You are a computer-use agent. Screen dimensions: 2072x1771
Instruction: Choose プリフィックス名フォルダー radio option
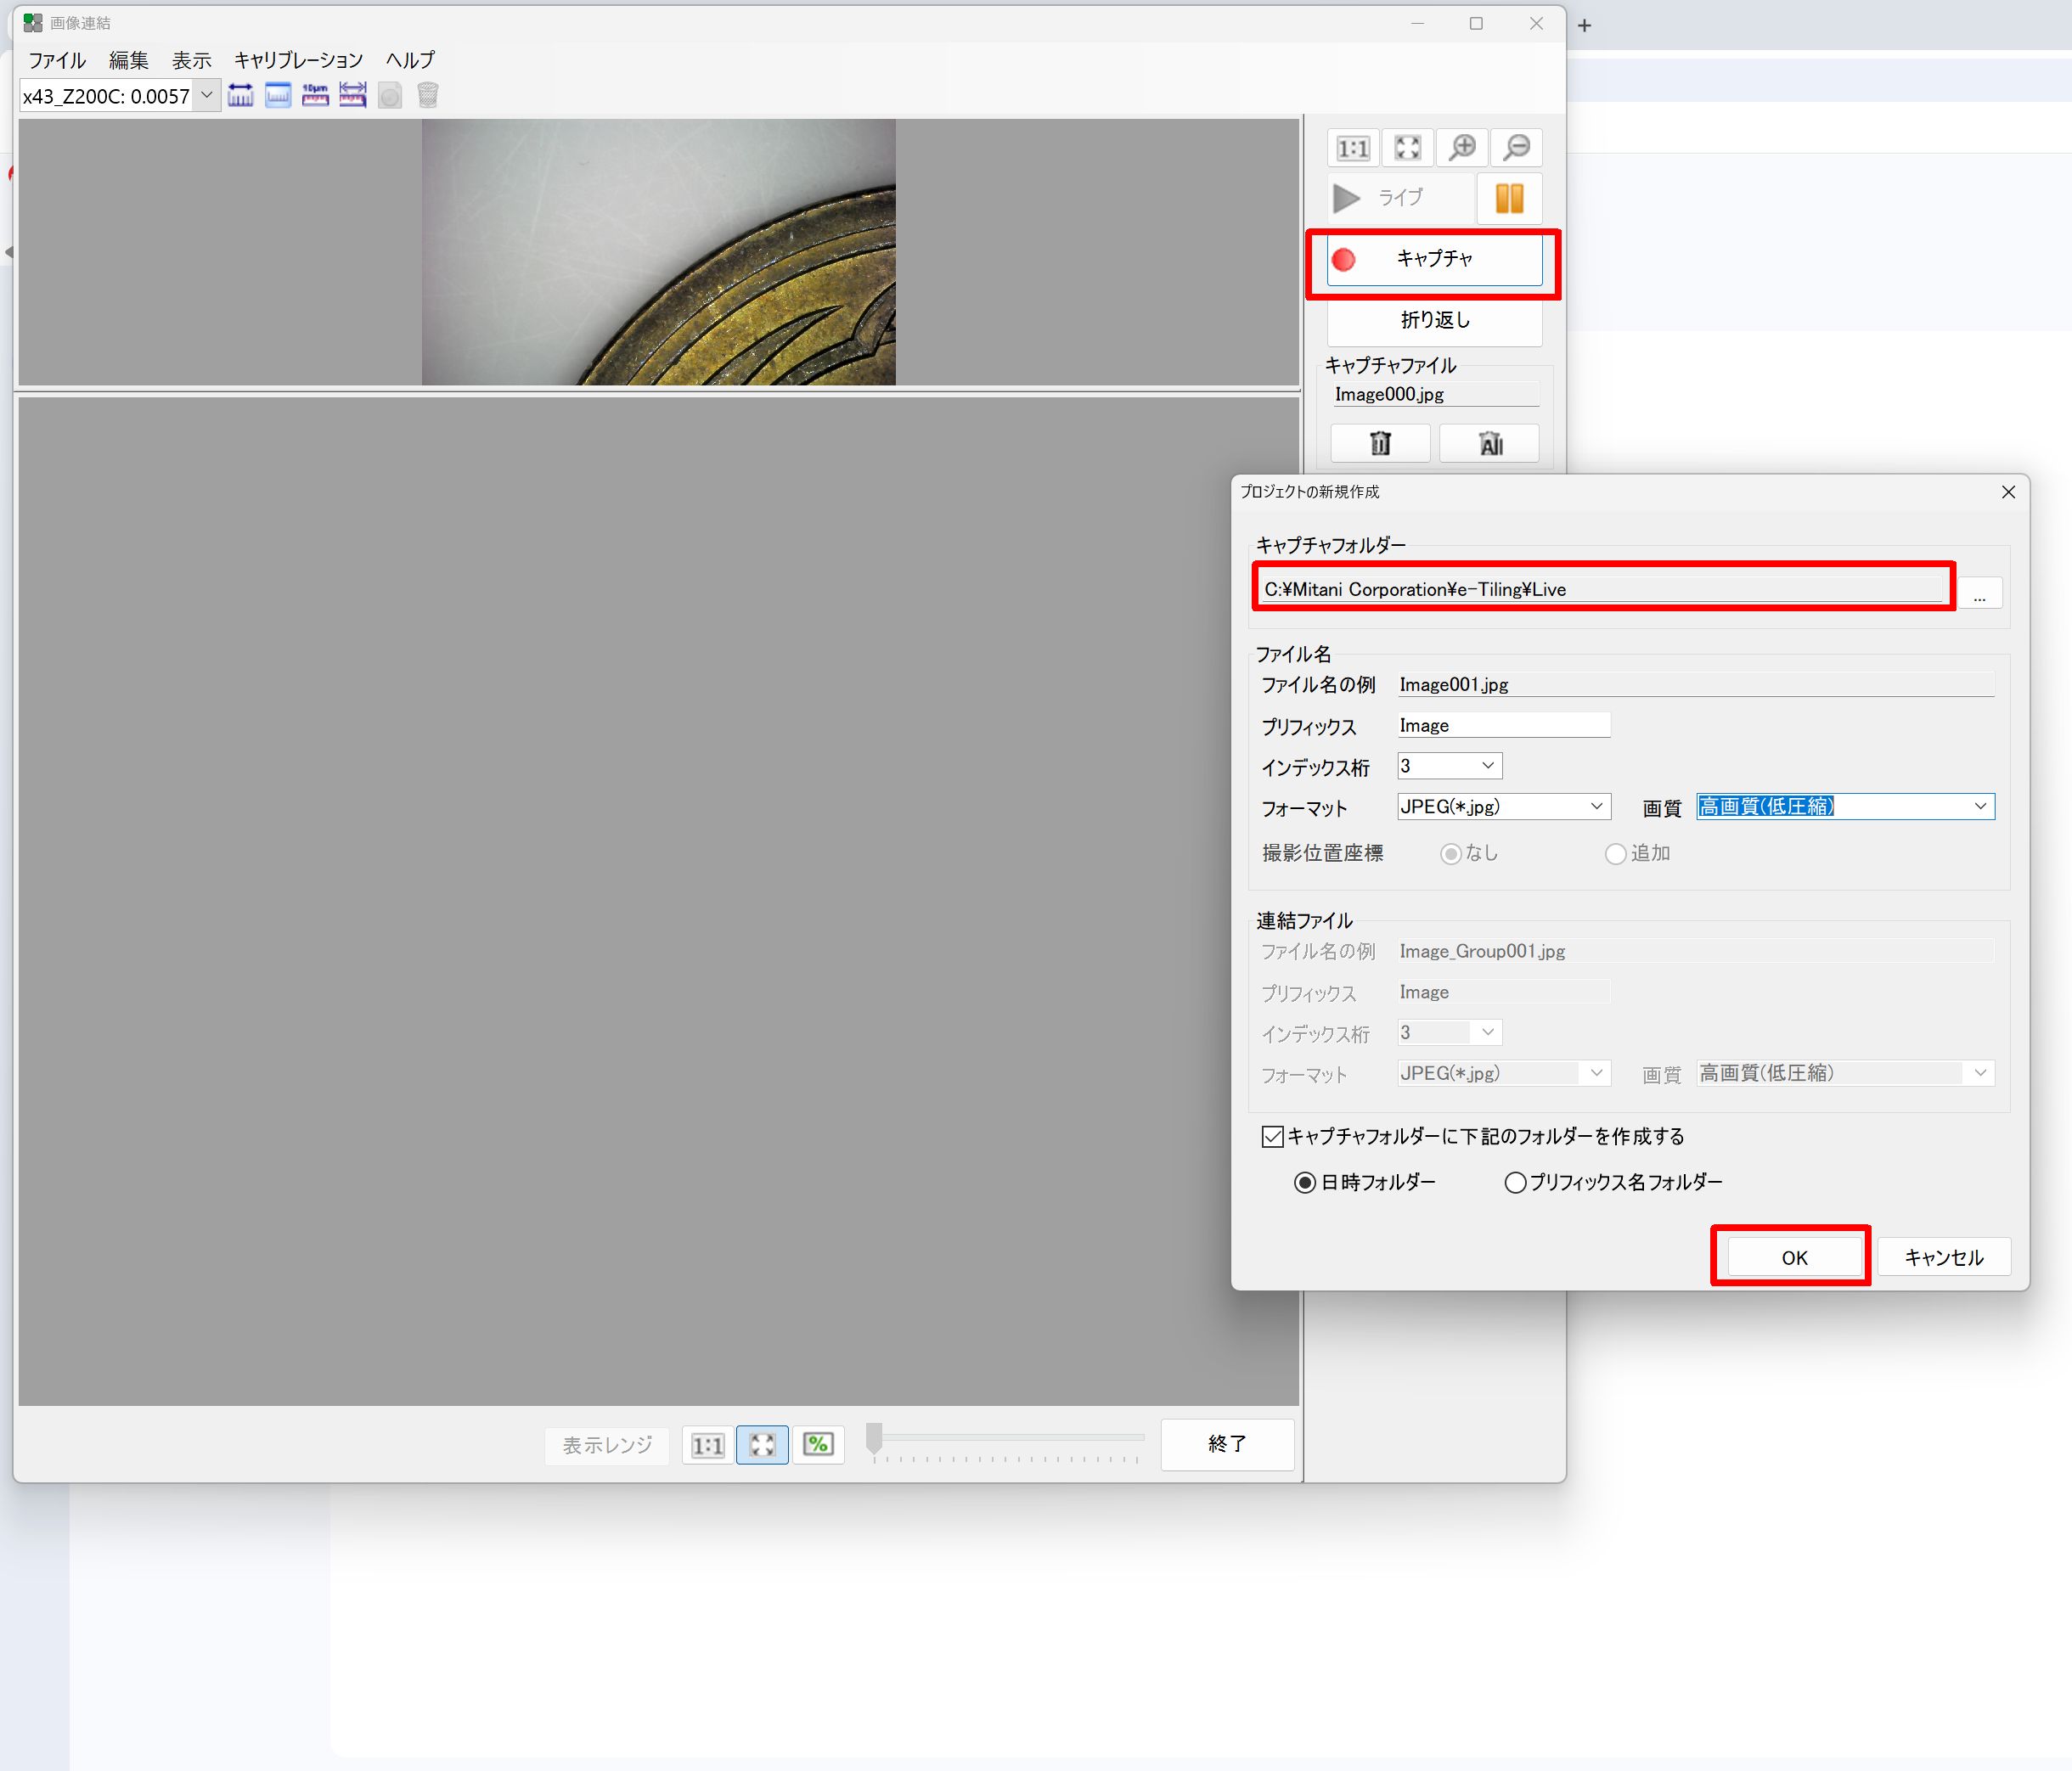[1613, 1183]
